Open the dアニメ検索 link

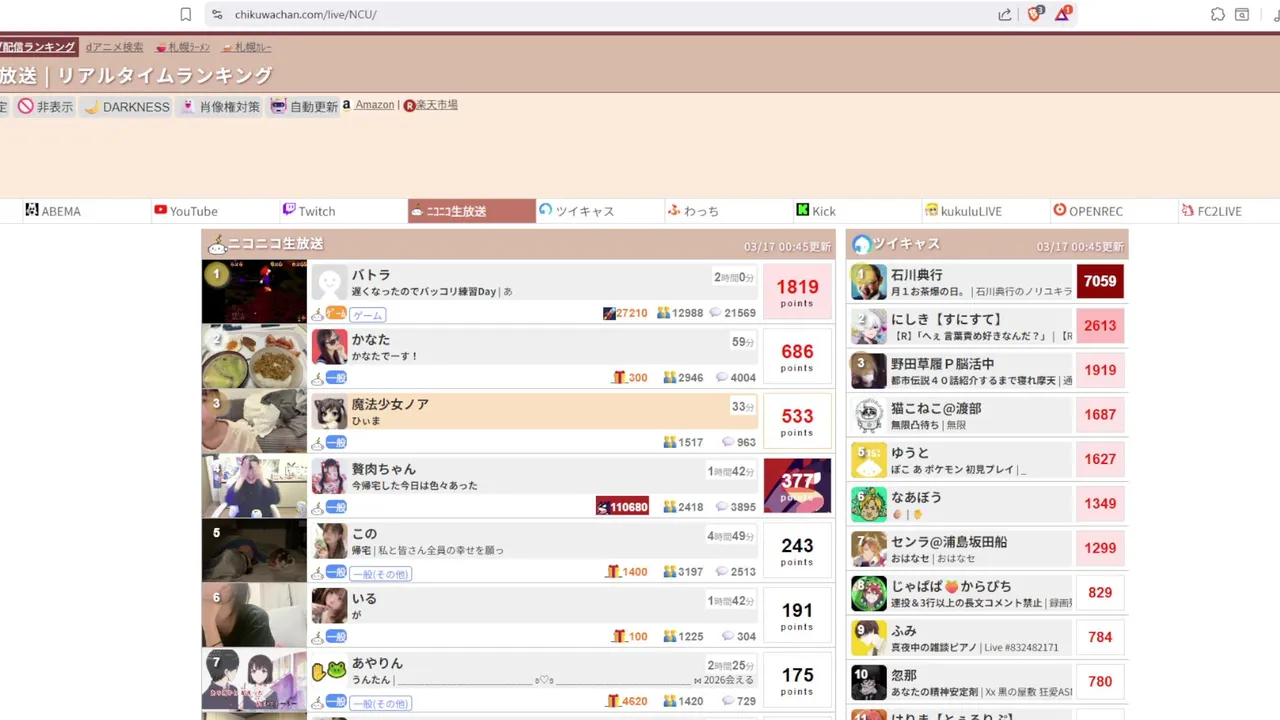114,47
